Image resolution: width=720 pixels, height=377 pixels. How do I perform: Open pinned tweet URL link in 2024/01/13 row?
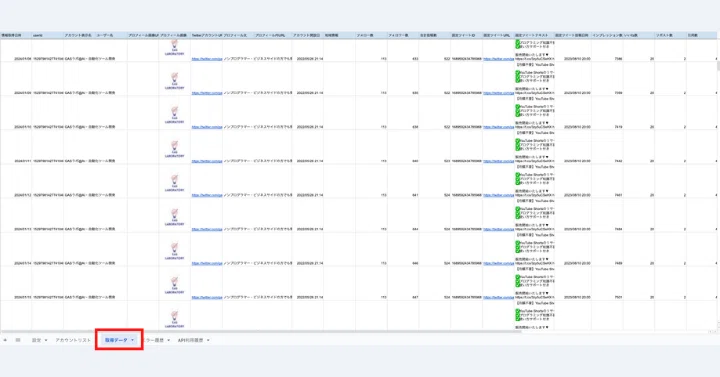click(499, 229)
